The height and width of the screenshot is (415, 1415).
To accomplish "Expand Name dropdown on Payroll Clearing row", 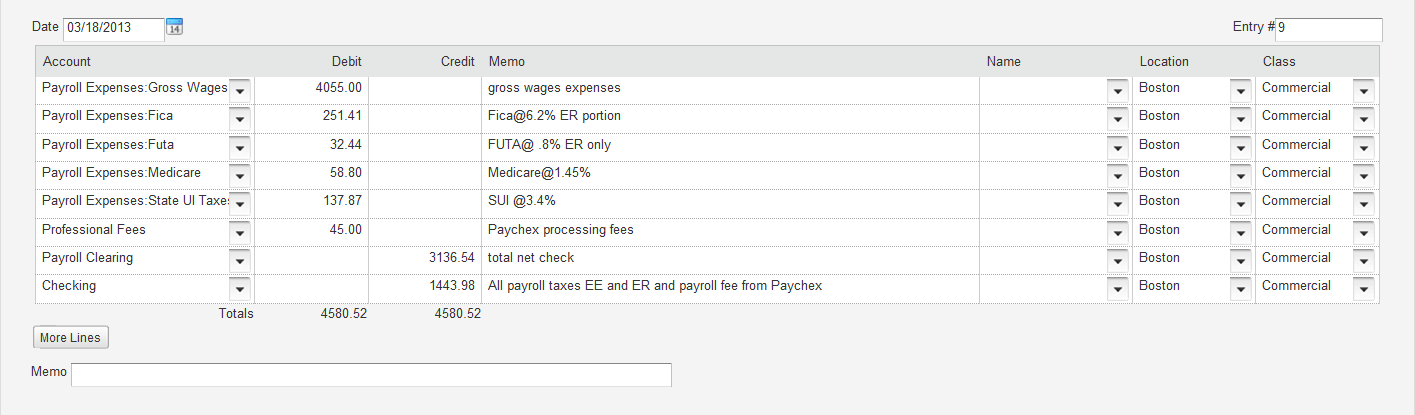I will pyautogui.click(x=1118, y=260).
